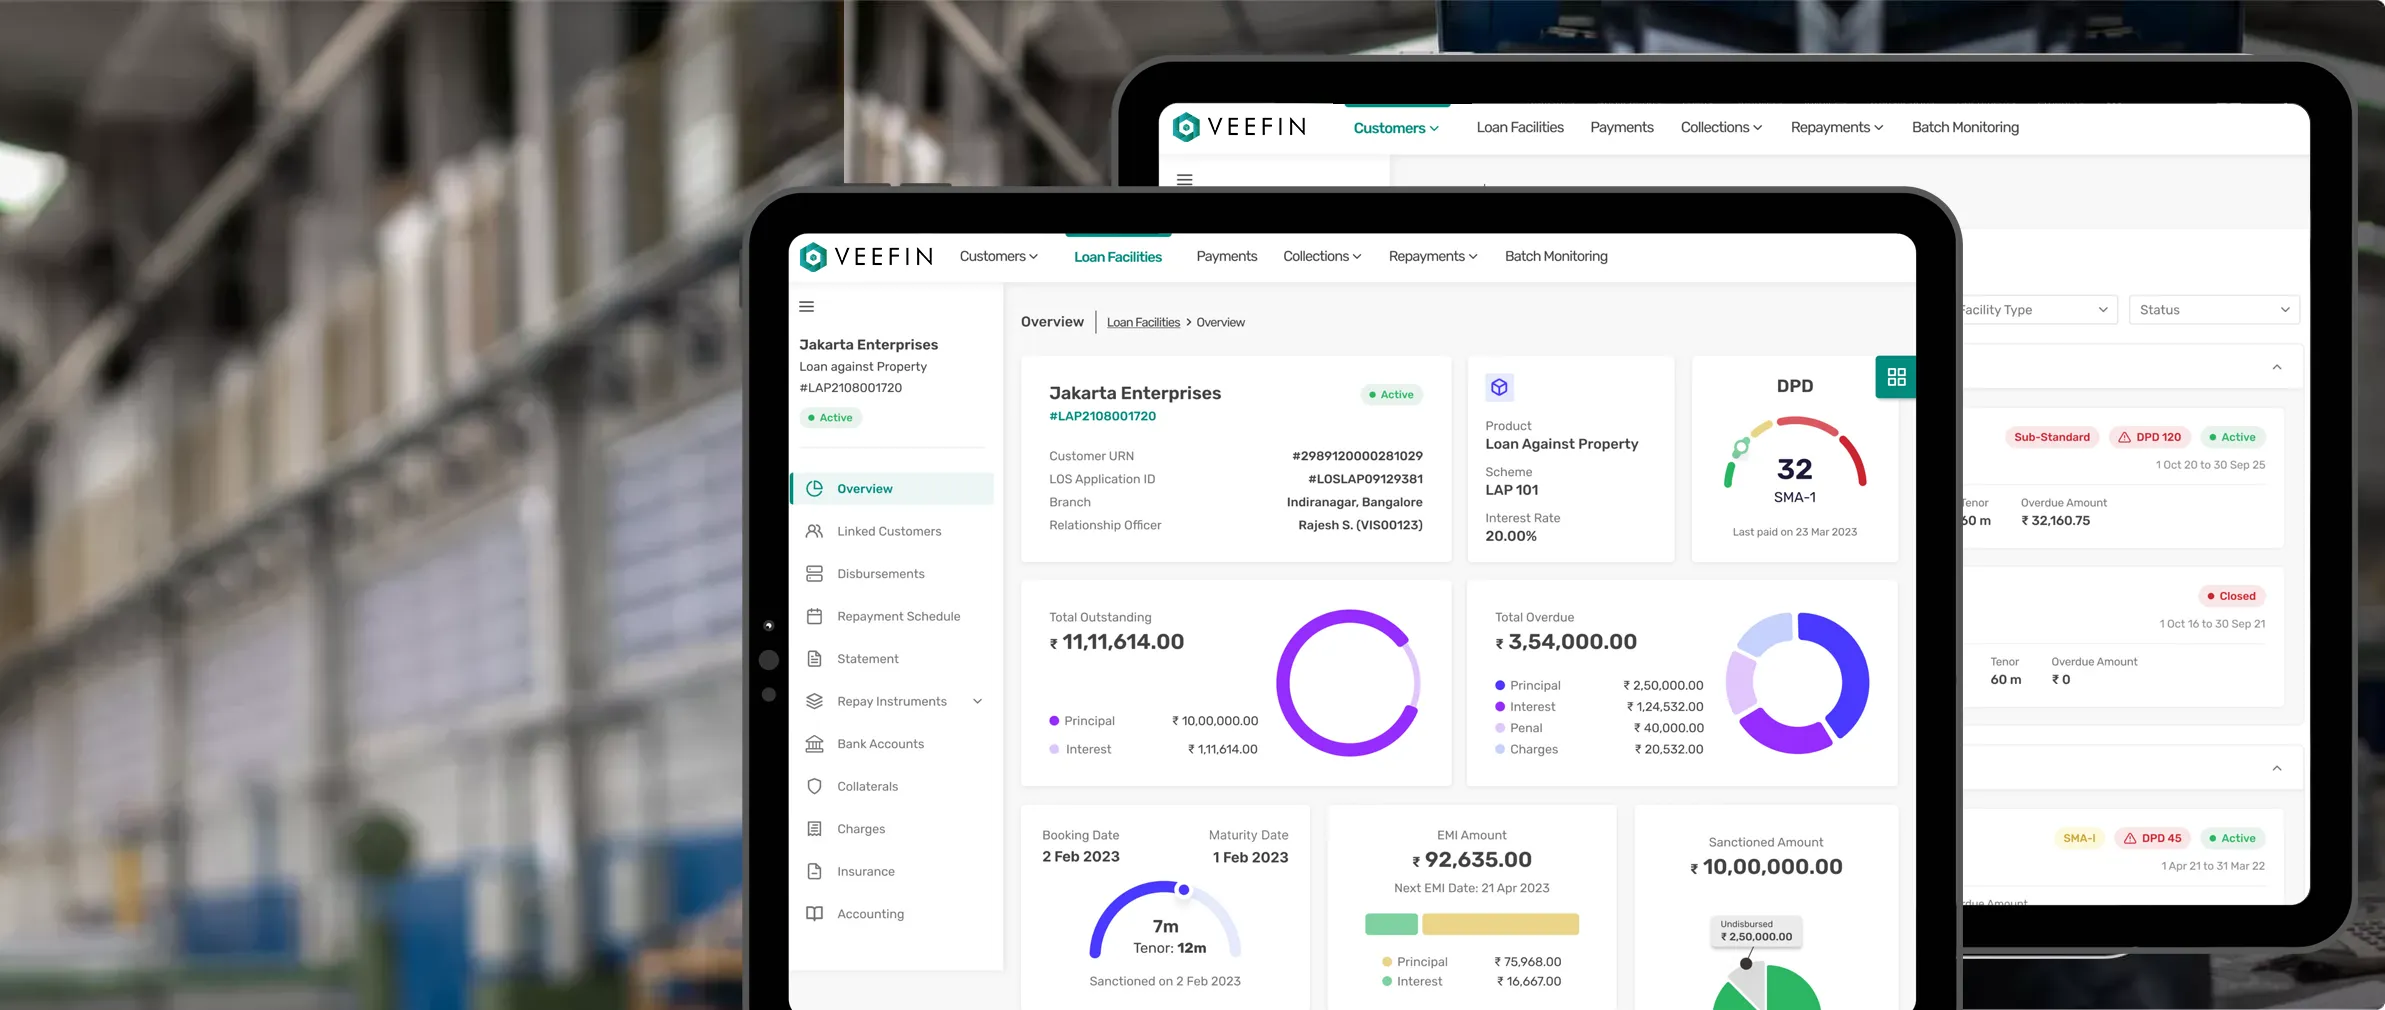Click the warning icon in the DPD 45 badge
The width and height of the screenshot is (2385, 1010).
click(2130, 838)
